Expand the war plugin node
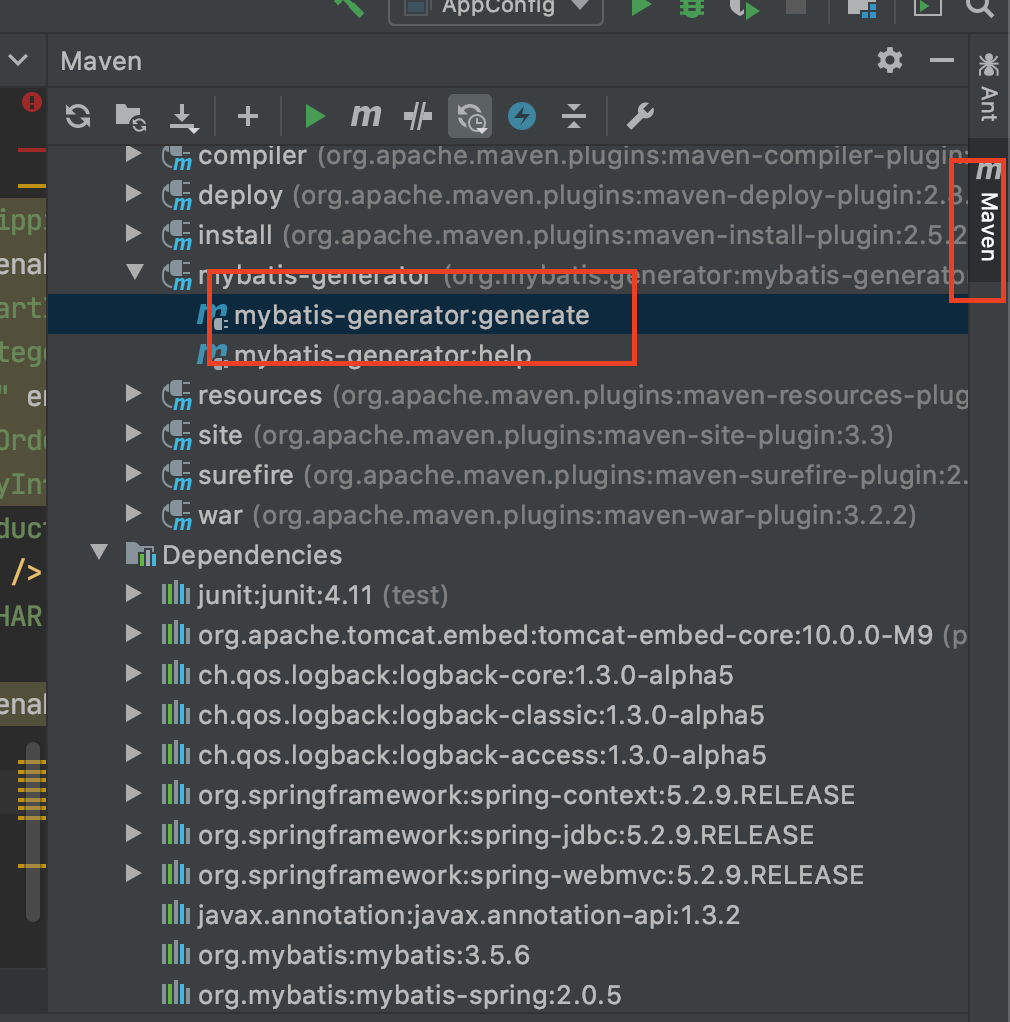 coord(134,514)
